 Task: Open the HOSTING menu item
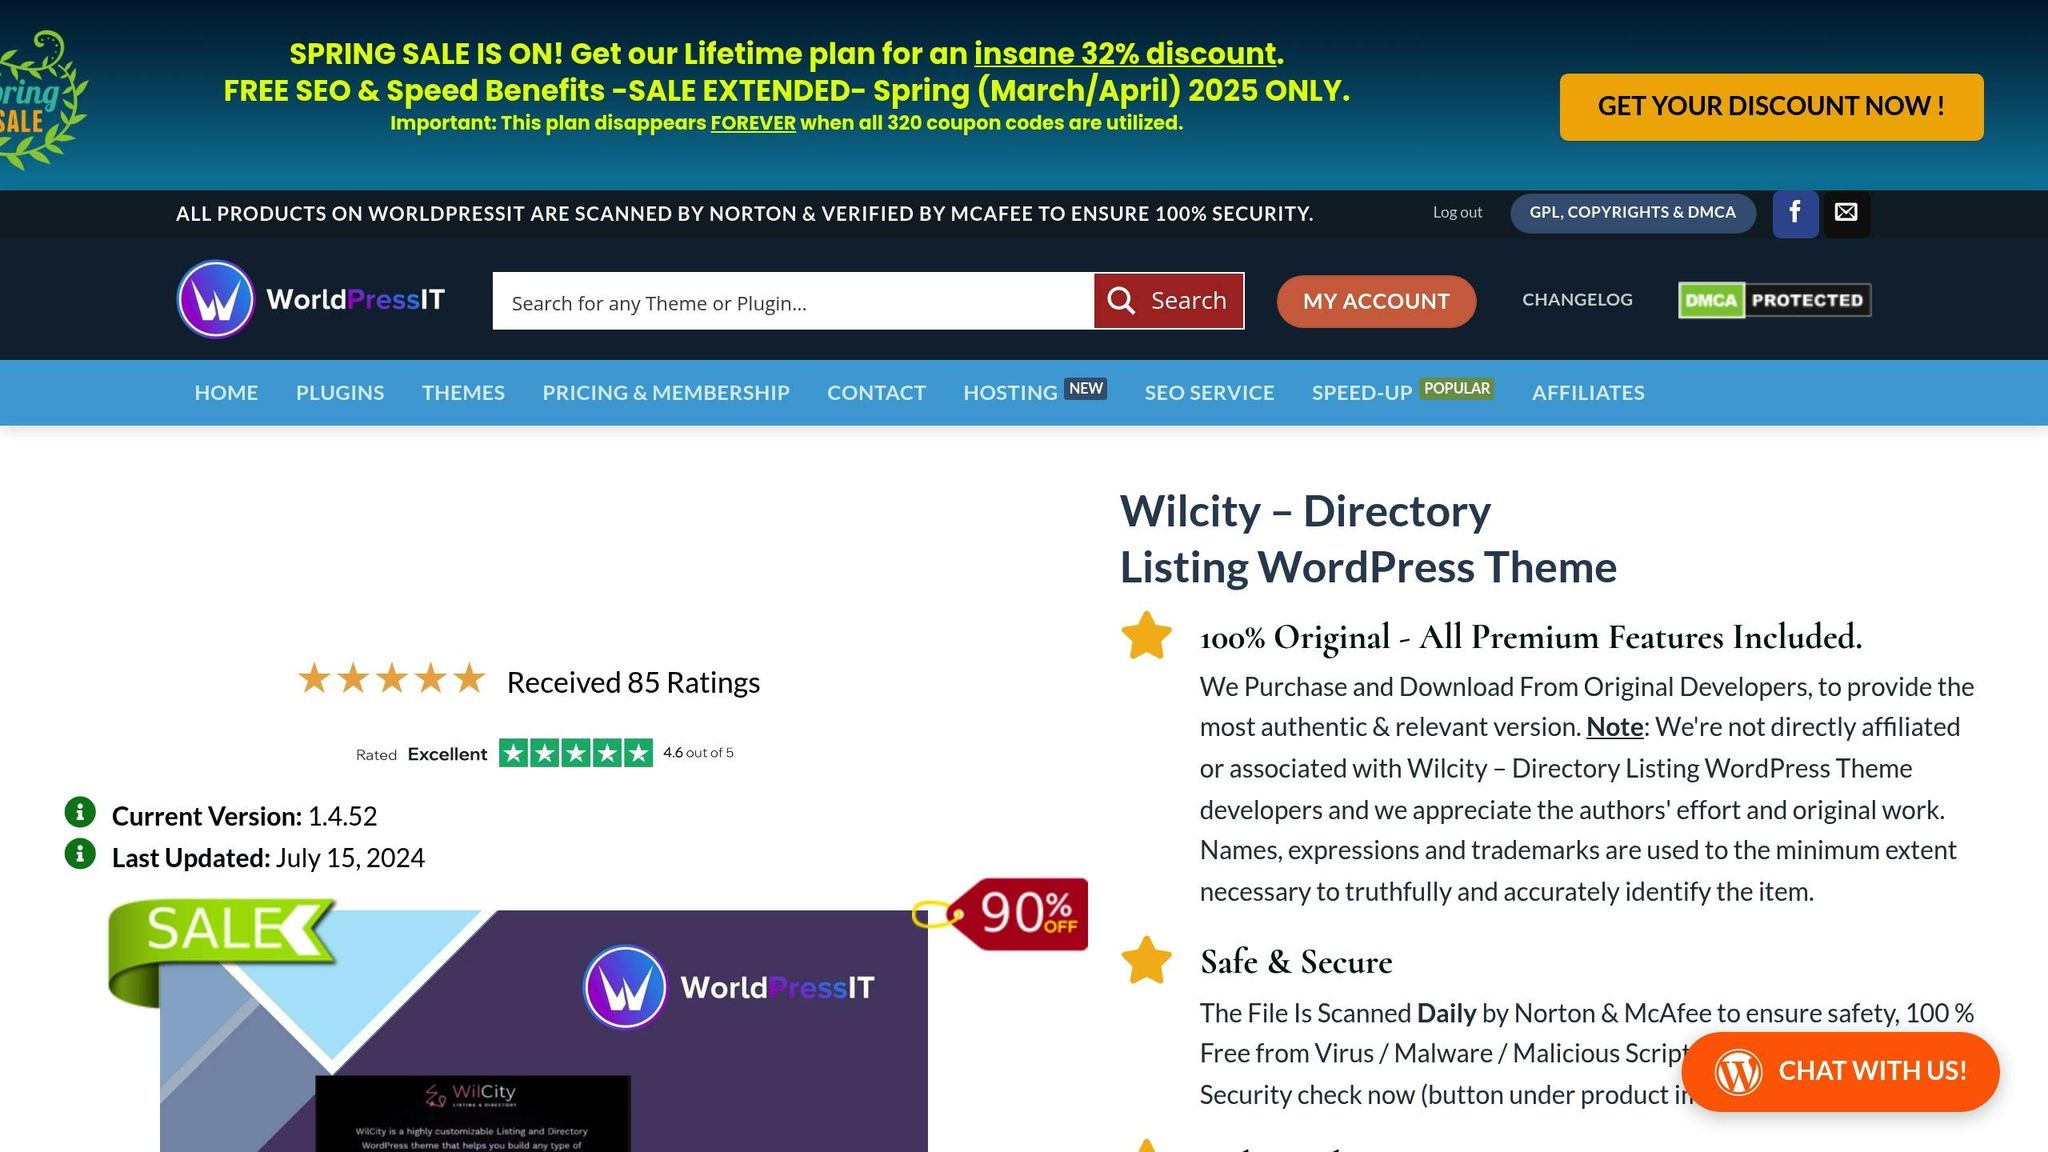[x=1010, y=393]
